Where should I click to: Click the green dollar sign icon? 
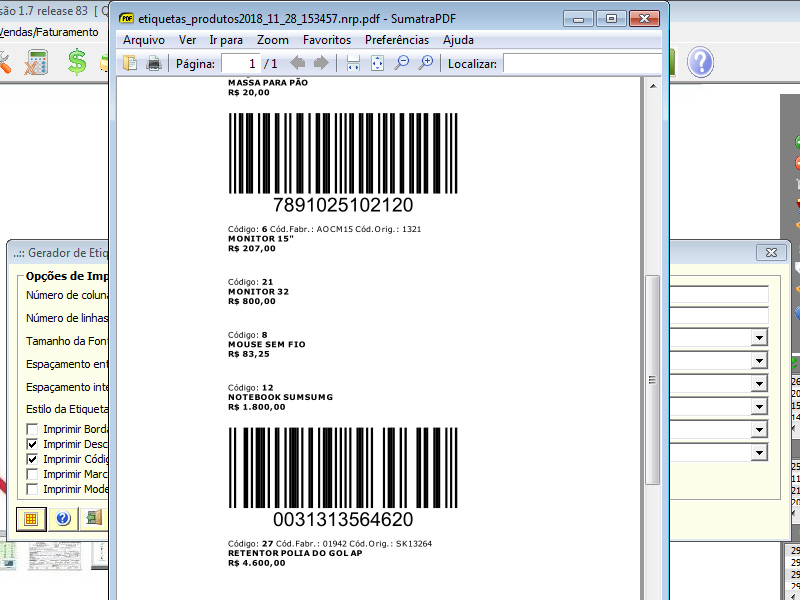click(x=77, y=62)
